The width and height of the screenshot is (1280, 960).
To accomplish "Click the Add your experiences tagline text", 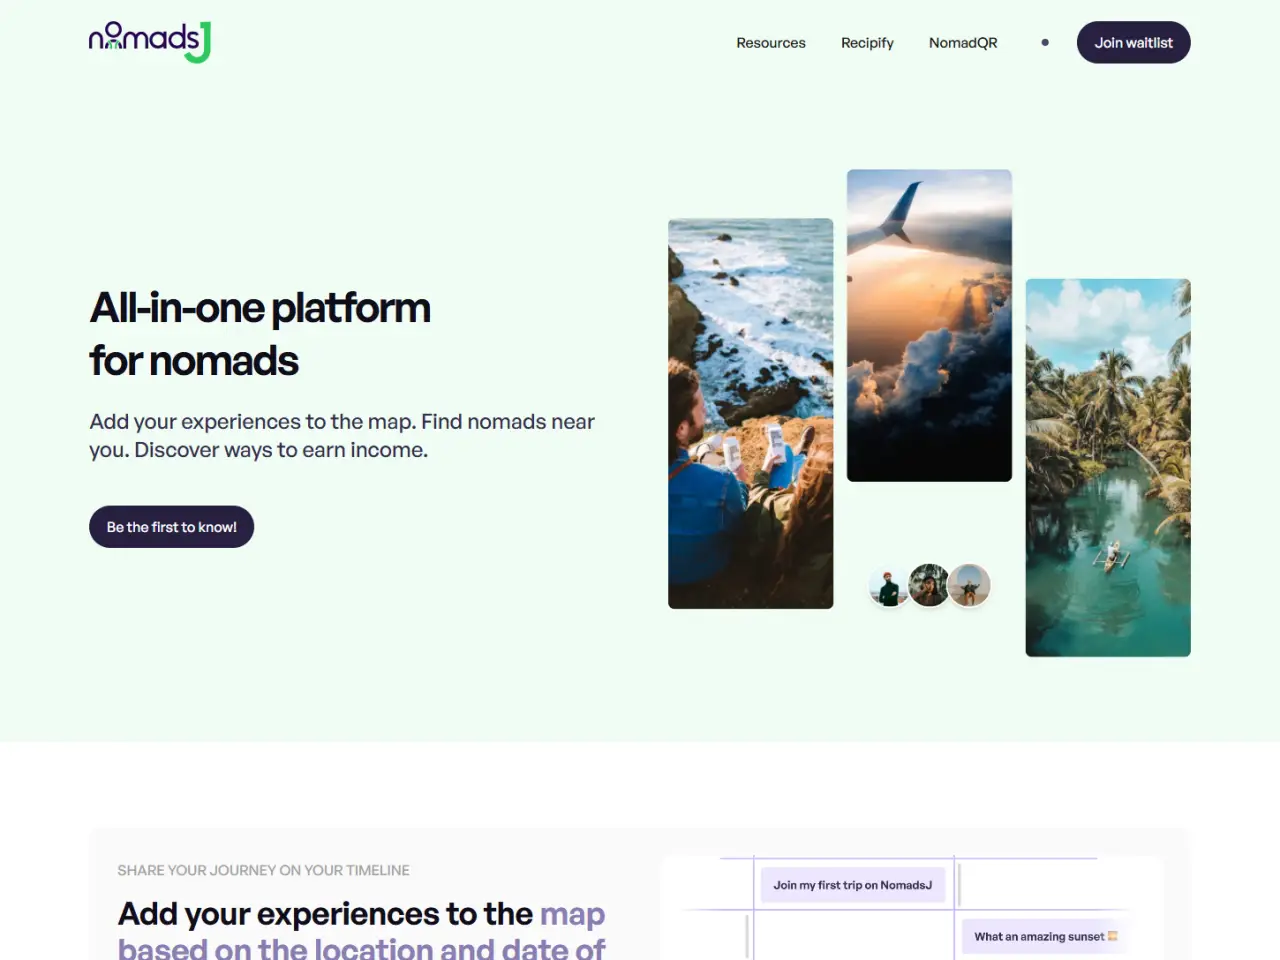I will coord(342,436).
